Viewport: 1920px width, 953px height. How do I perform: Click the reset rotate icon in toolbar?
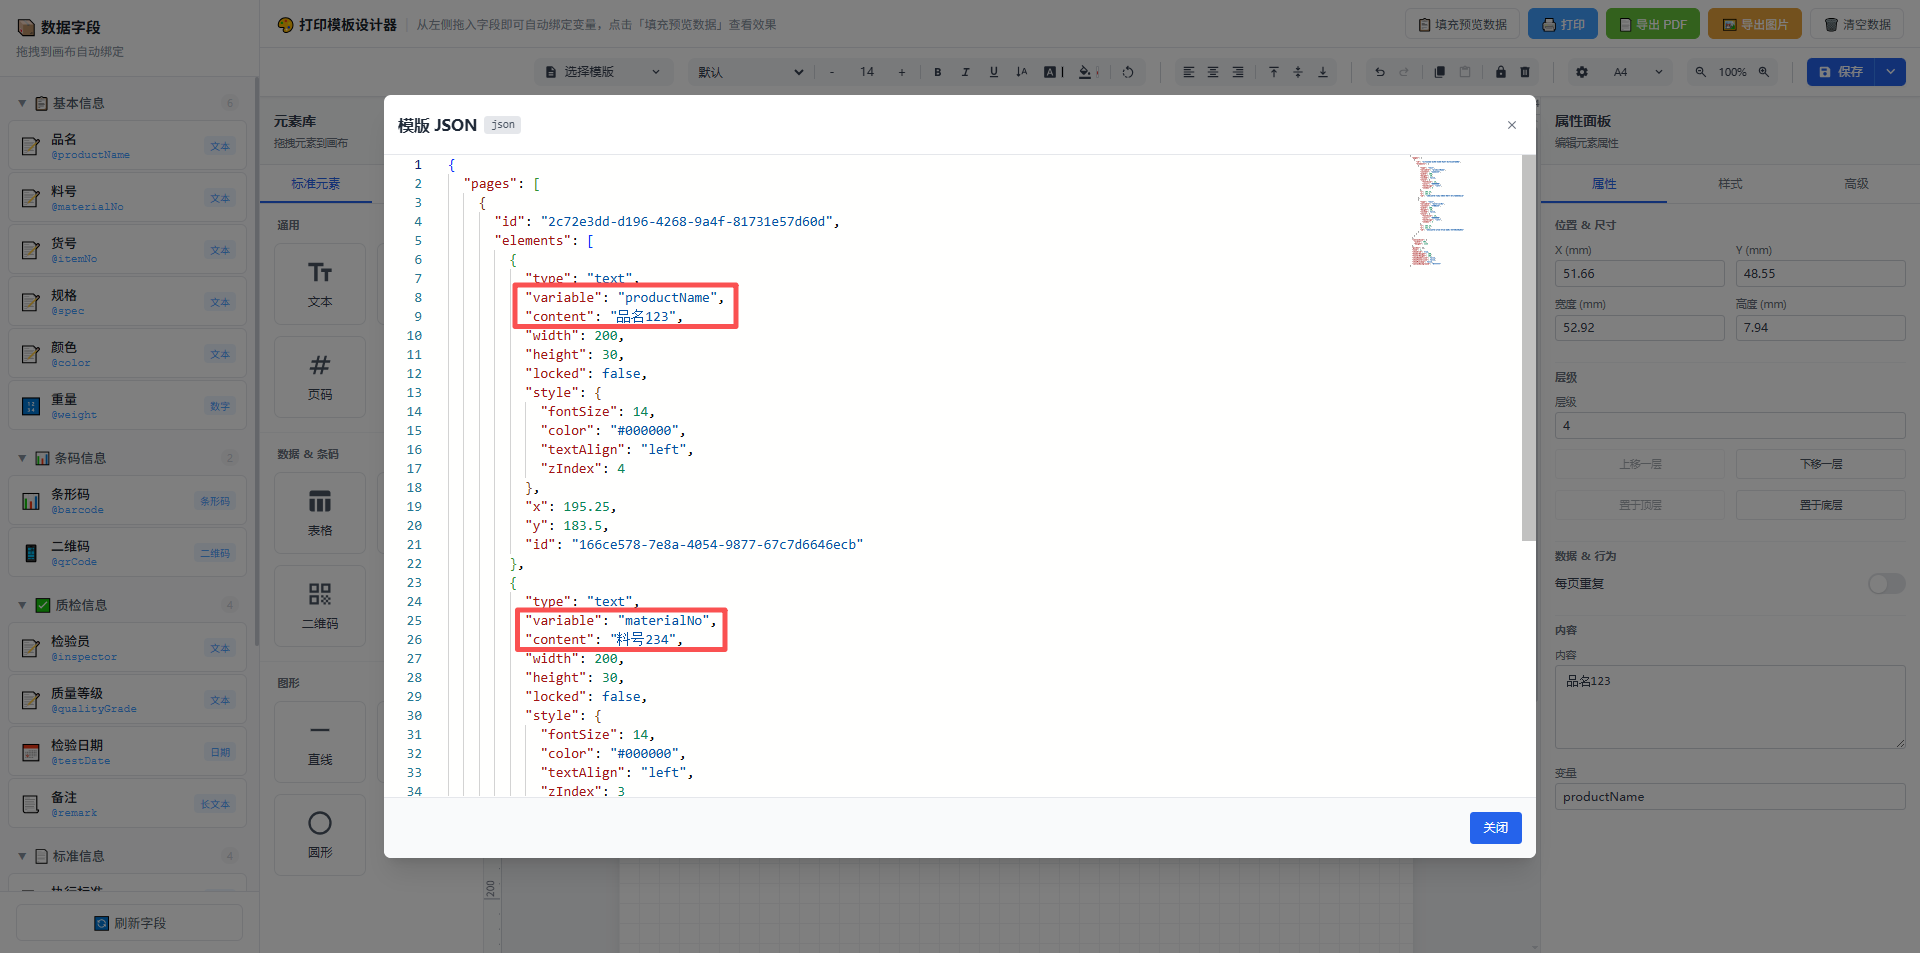pyautogui.click(x=1128, y=72)
